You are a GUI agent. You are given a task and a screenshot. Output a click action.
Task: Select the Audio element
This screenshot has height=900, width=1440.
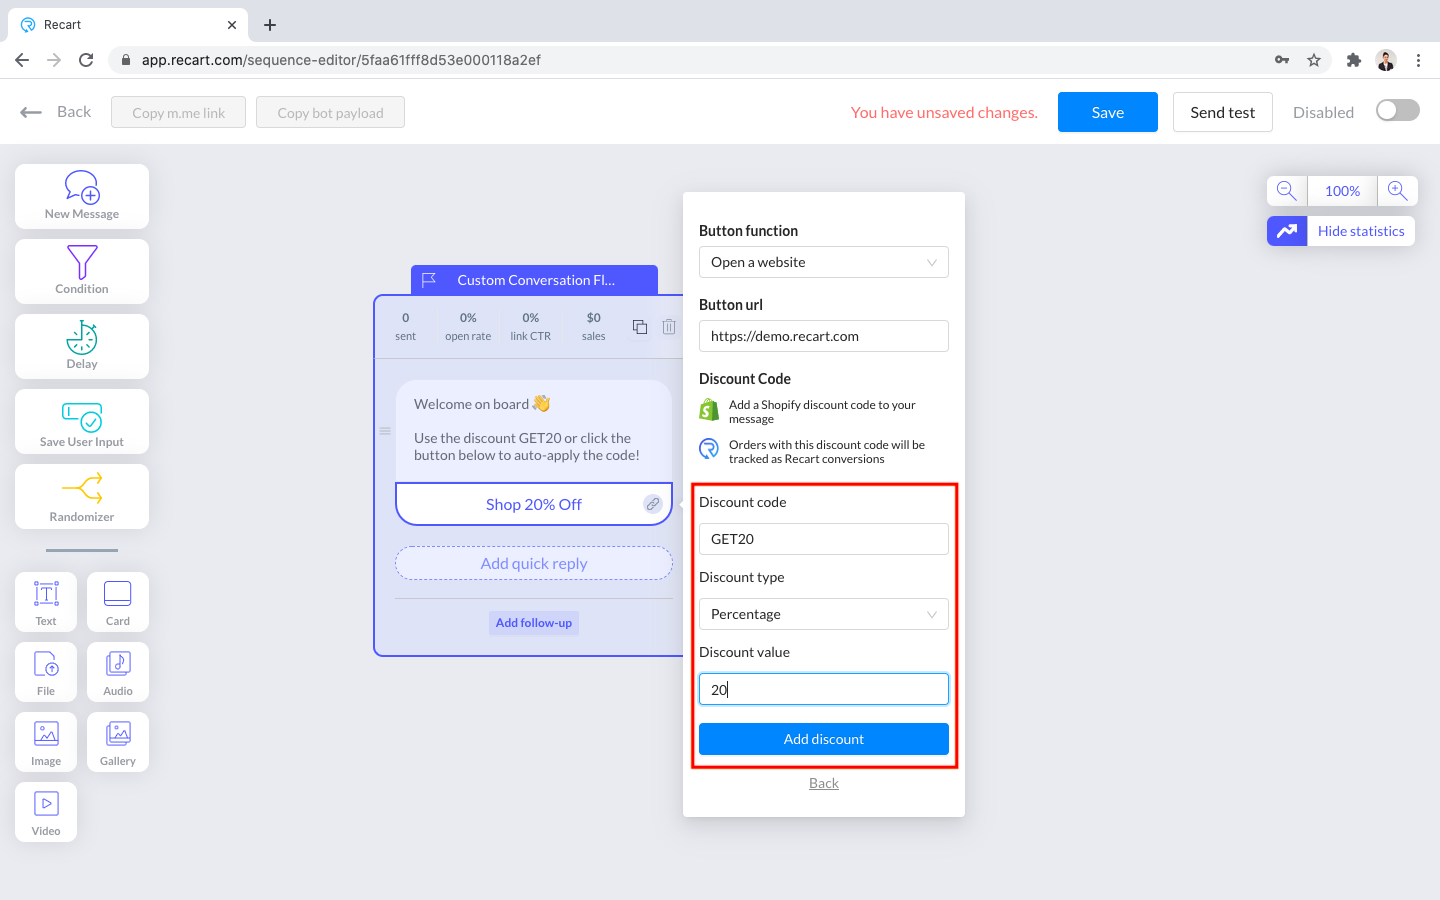click(x=118, y=672)
